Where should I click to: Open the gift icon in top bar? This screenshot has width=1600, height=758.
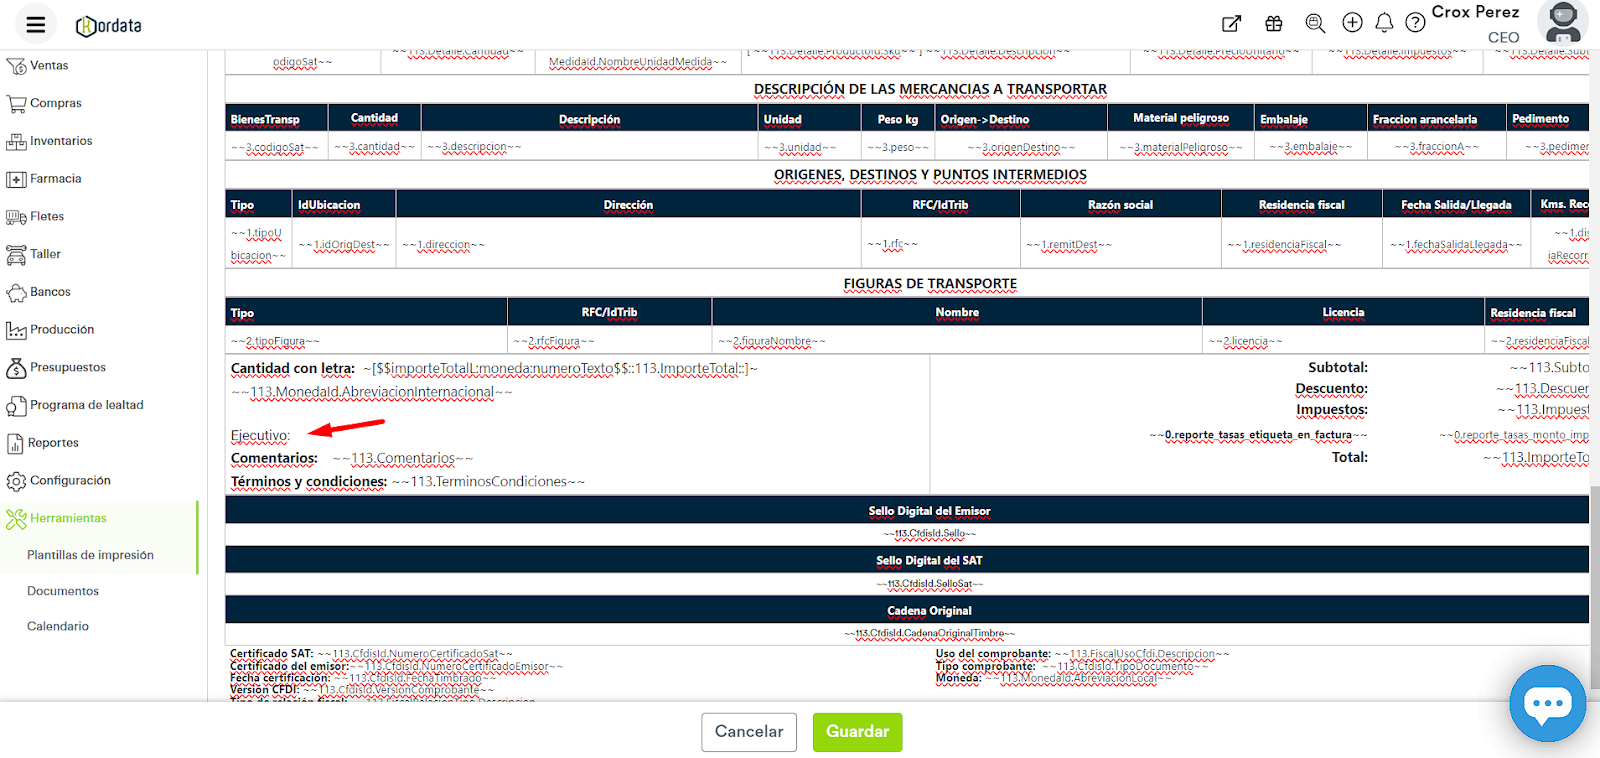pyautogui.click(x=1273, y=24)
